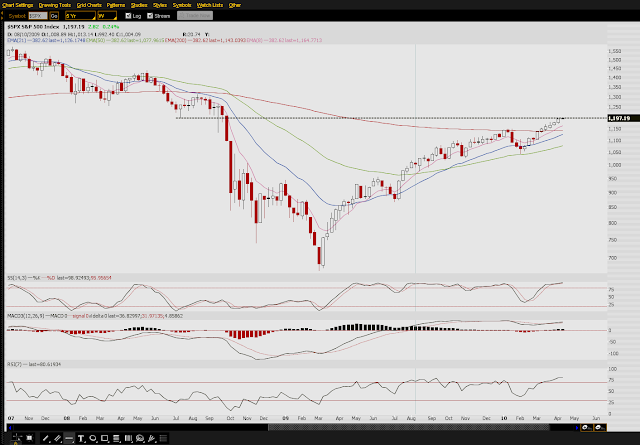Select the crosshair cursor tool
640x445 pixels.
pos(17,438)
